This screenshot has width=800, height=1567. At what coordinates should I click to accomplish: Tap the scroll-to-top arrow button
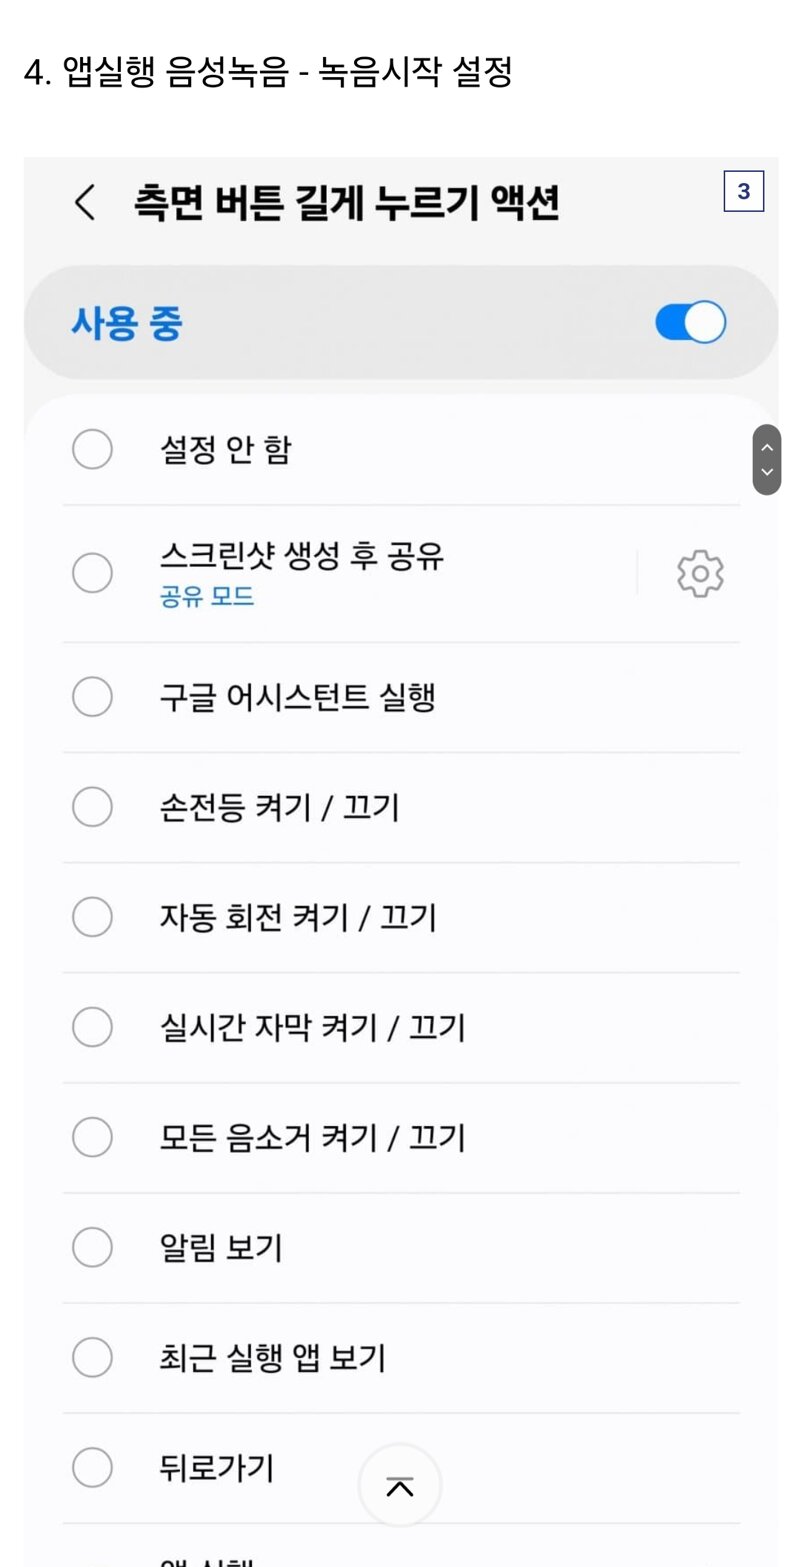tap(400, 1486)
